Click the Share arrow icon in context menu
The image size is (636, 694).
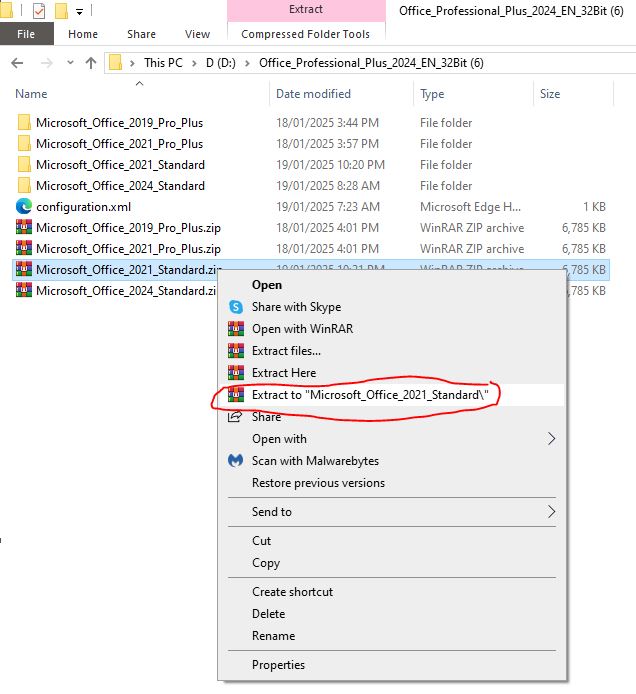pyautogui.click(x=235, y=416)
